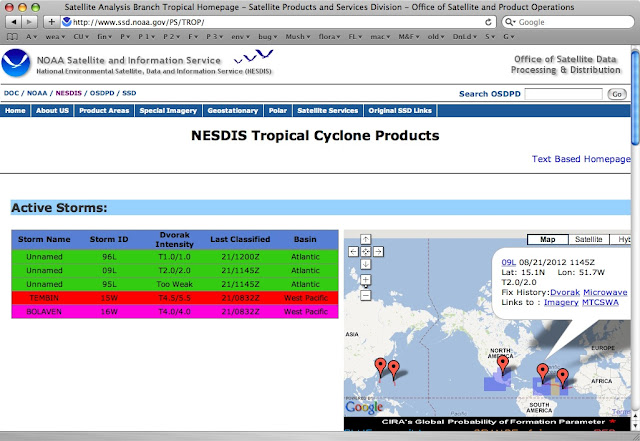Viewport: 640px width, 441px height.
Task: Click in the Search OSDPD text field
Action: coord(563,94)
